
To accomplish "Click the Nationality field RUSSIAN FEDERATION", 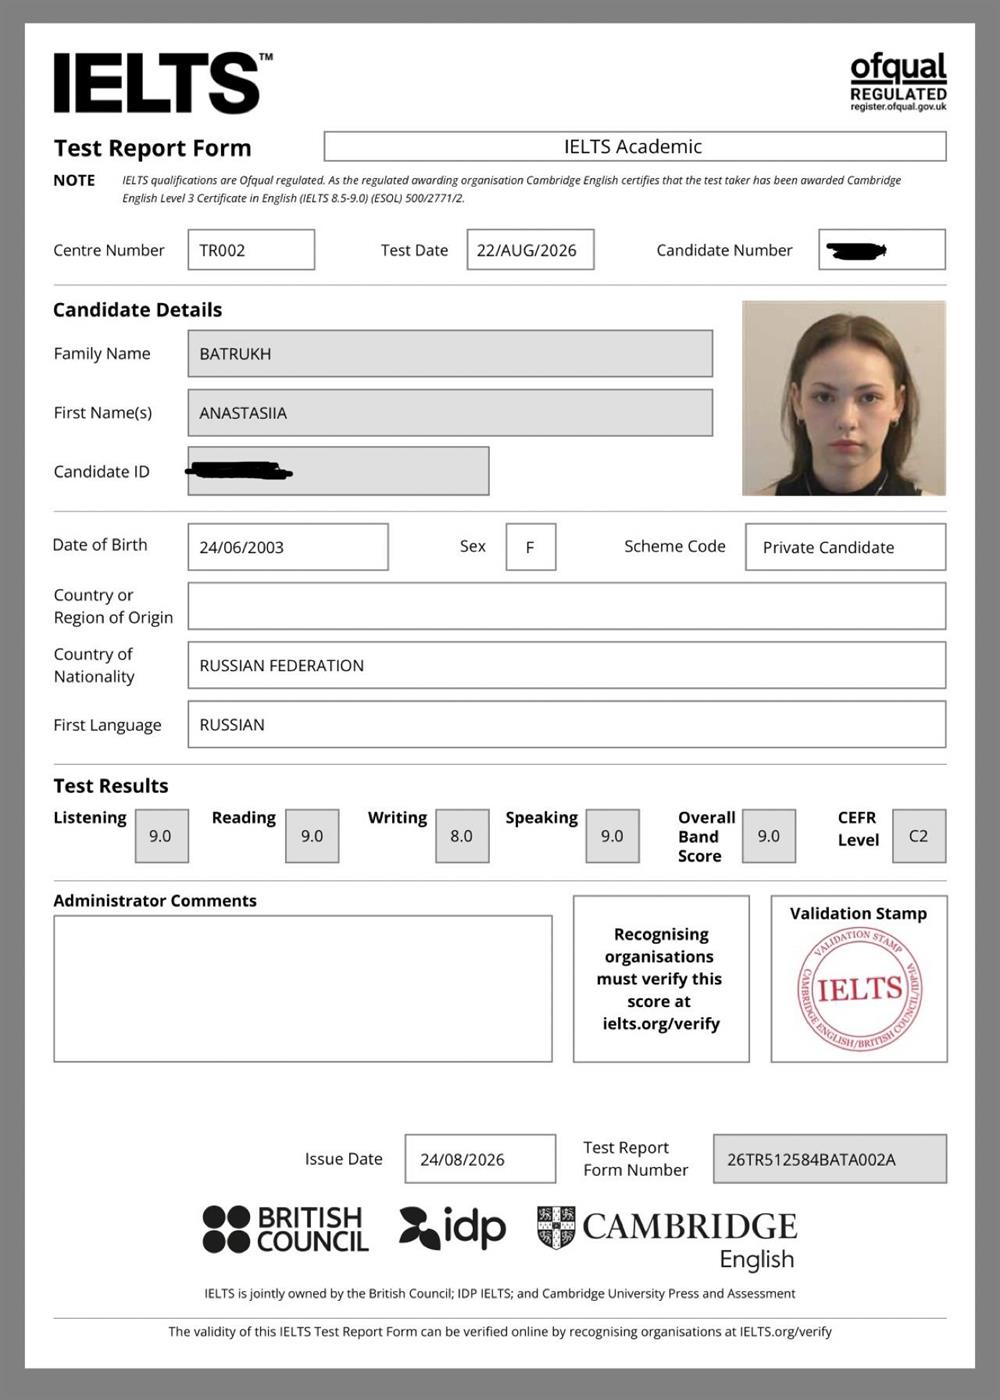I will click(x=567, y=665).
